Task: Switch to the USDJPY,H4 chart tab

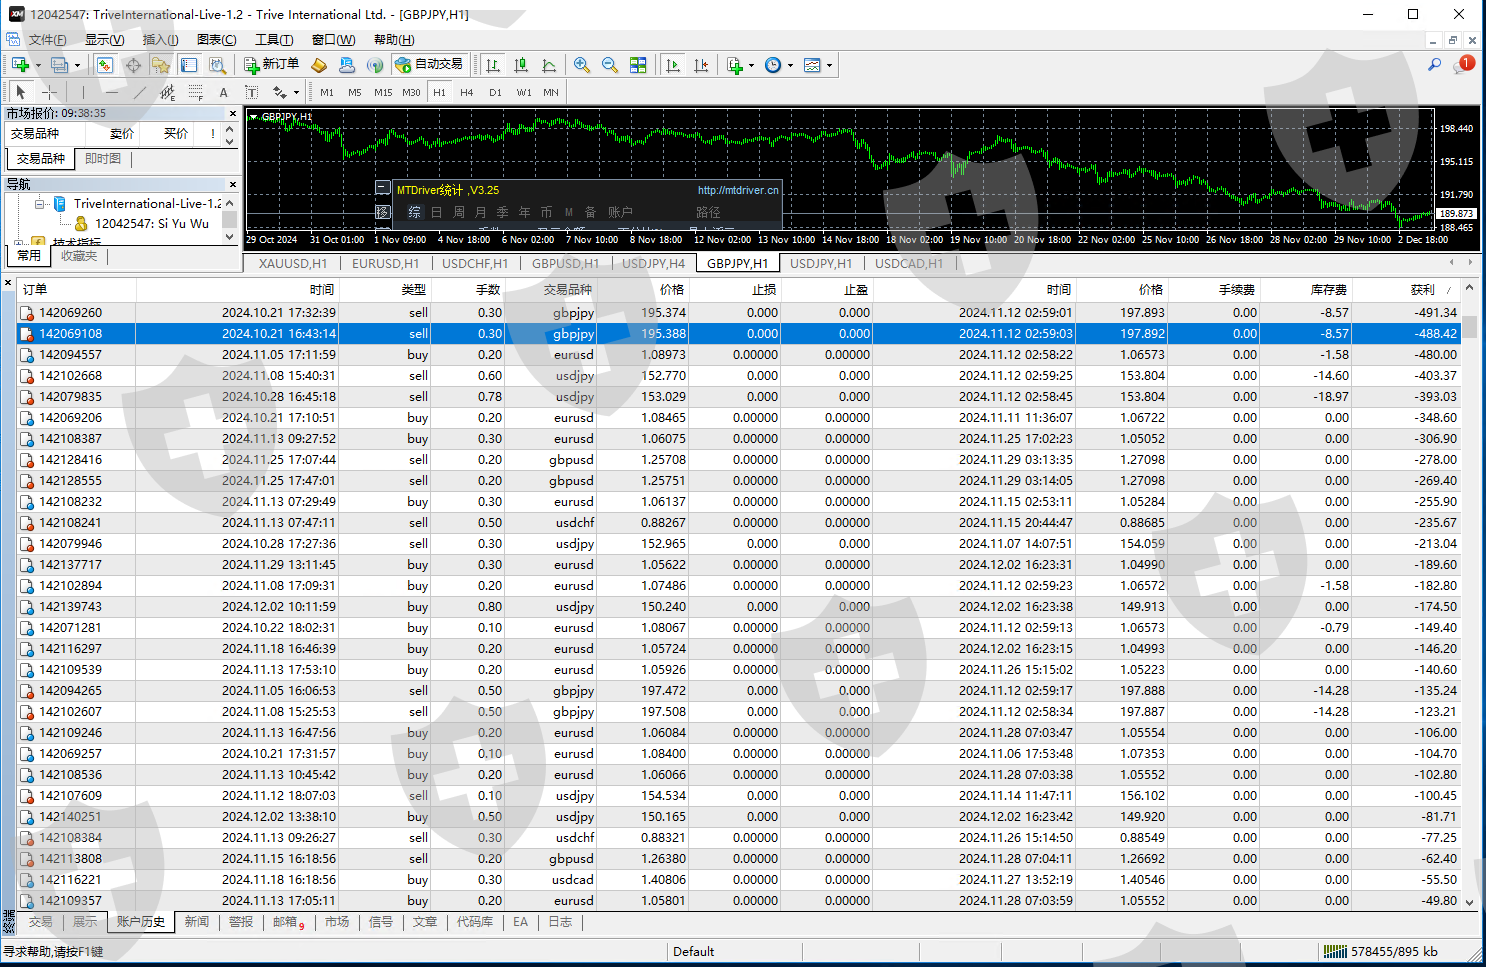Action: pos(653,263)
